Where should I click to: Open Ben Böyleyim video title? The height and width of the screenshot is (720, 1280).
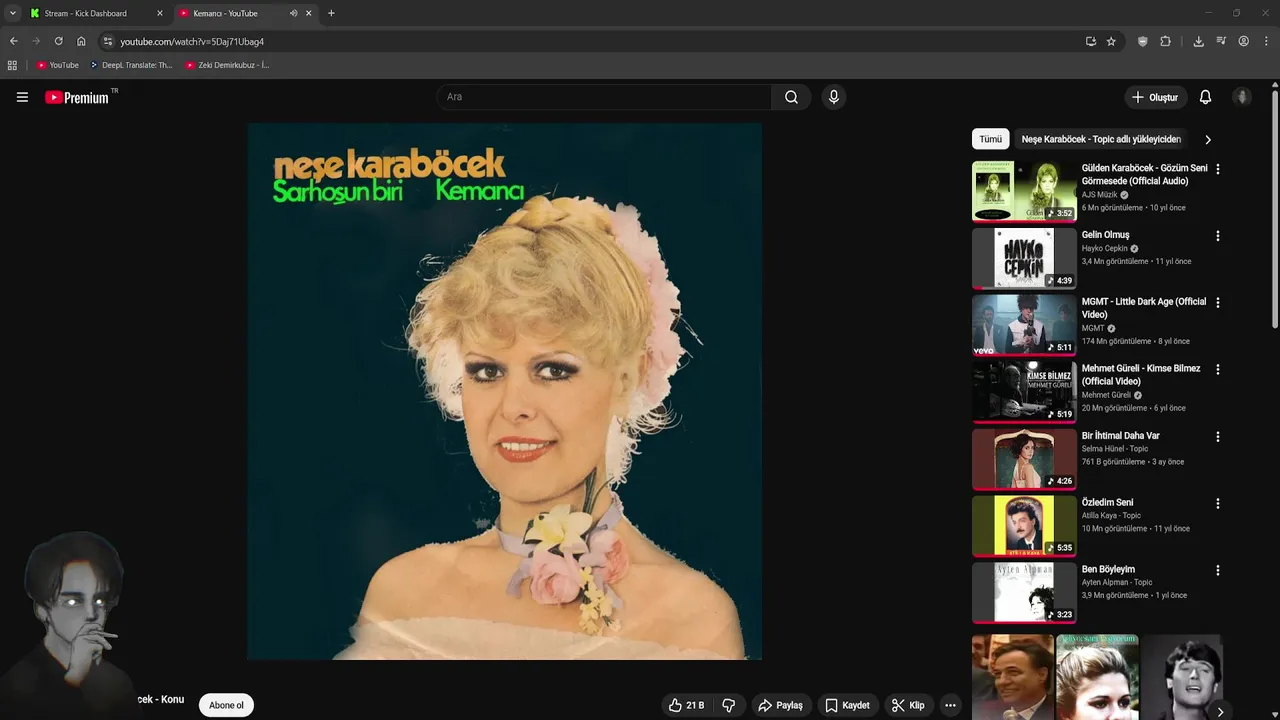[x=1108, y=569]
